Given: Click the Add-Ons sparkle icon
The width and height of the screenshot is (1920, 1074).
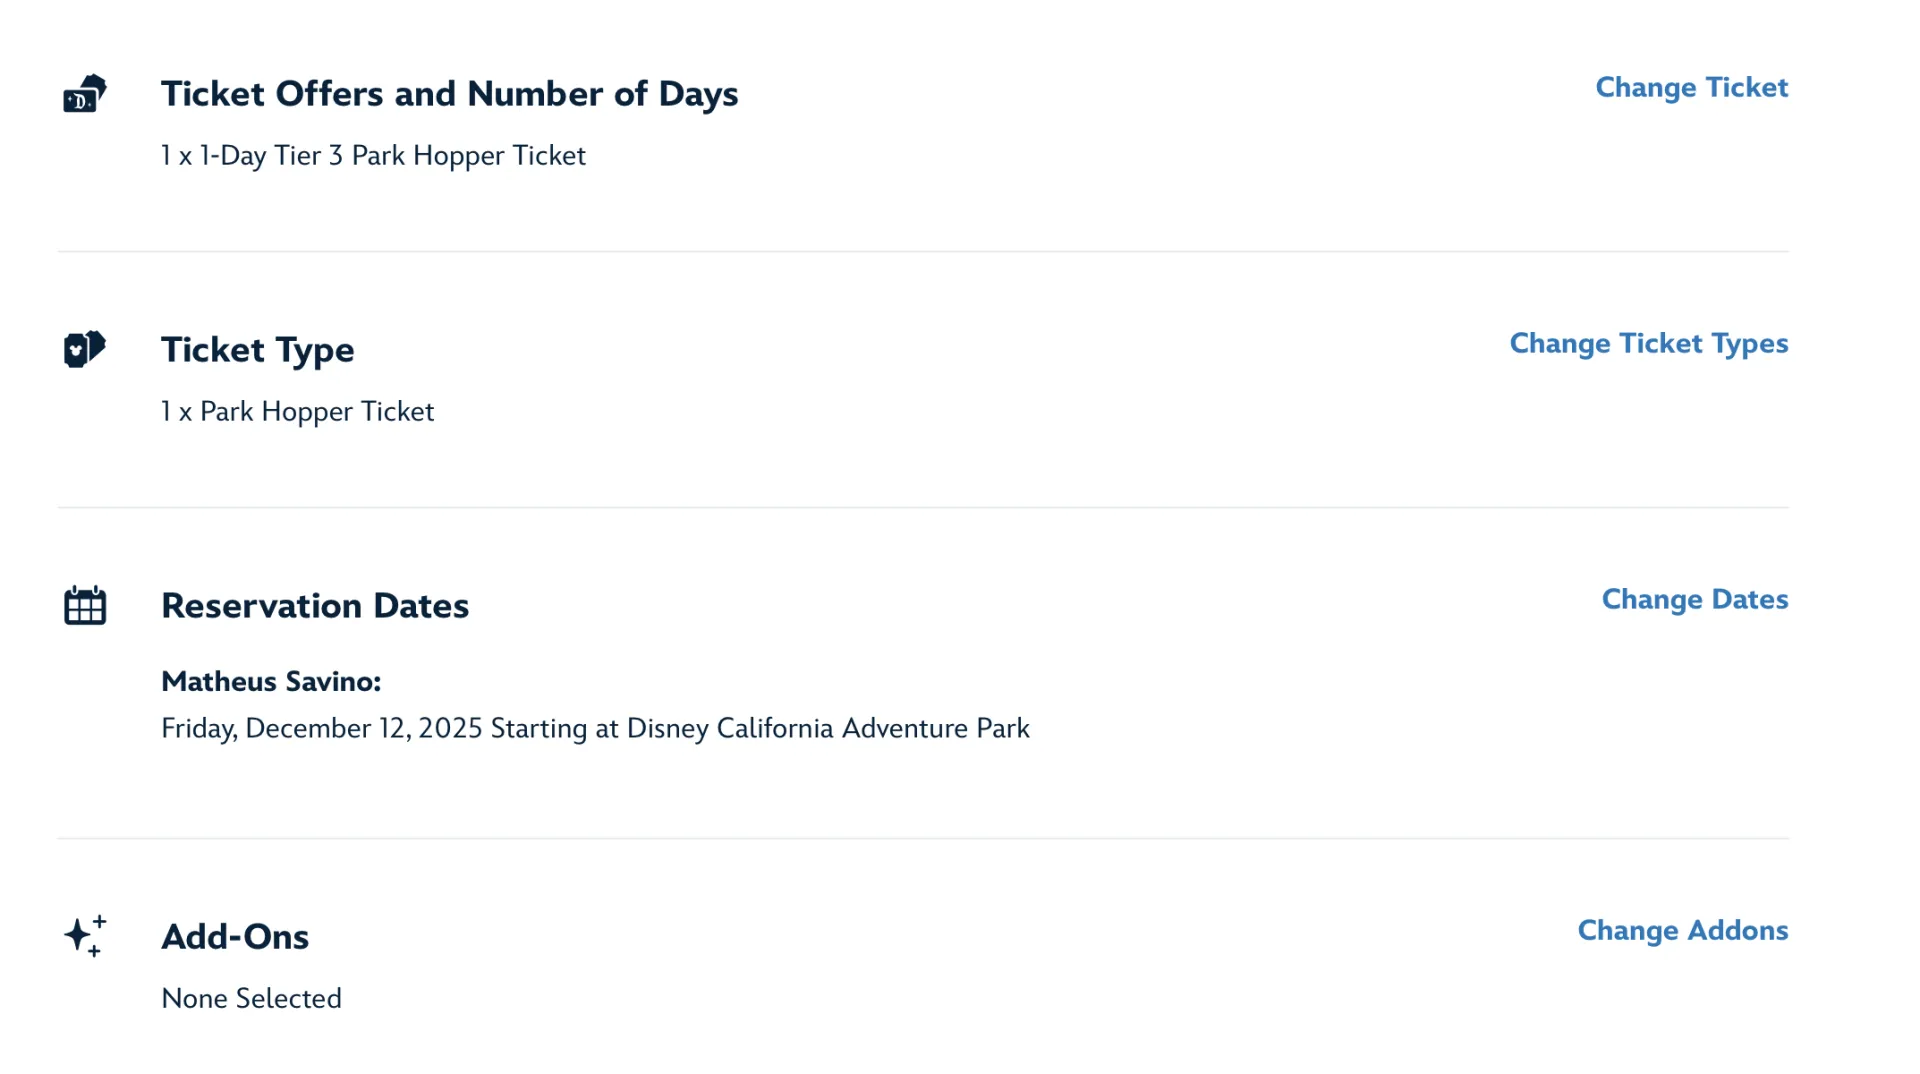Looking at the screenshot, I should (85, 936).
